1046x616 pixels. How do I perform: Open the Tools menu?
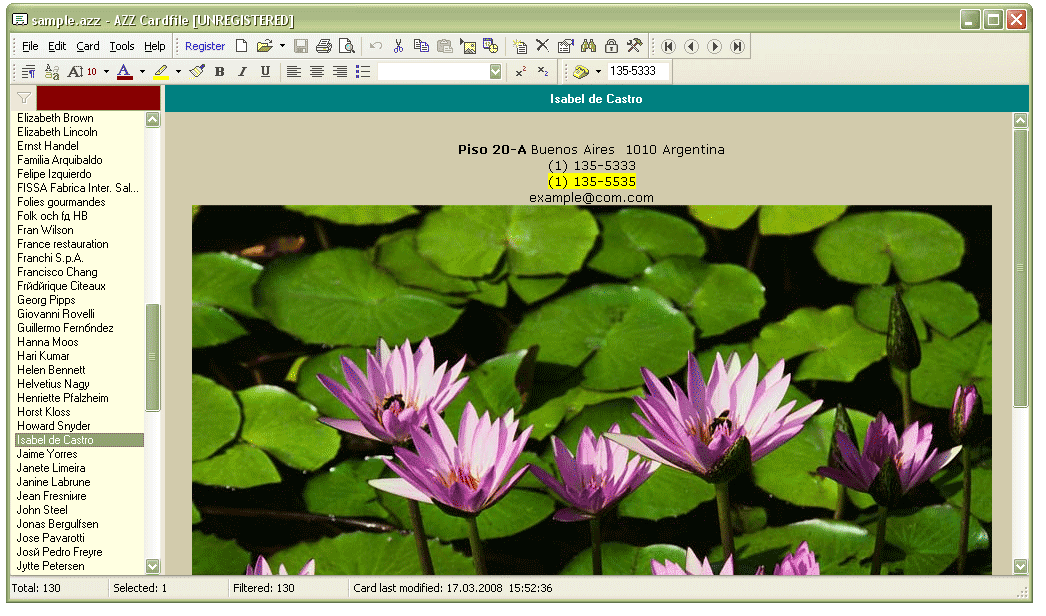121,46
